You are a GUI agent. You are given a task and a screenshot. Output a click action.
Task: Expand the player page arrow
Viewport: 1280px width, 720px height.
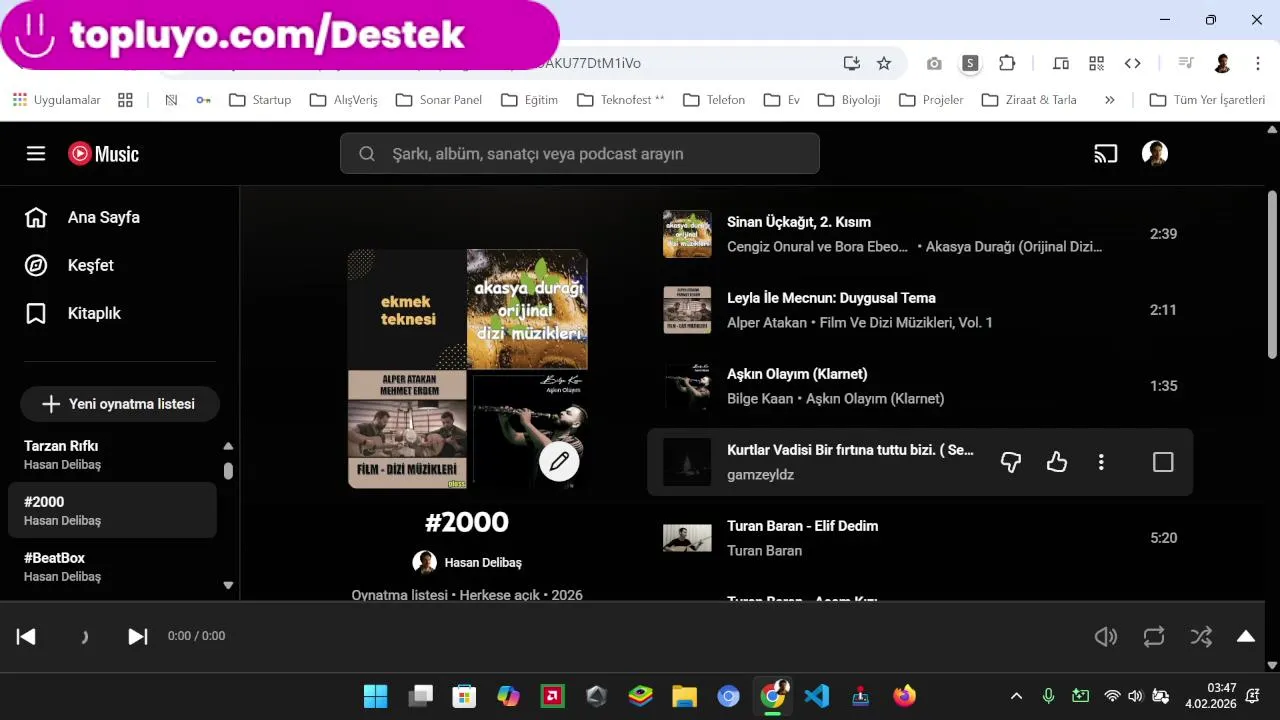(x=1246, y=636)
